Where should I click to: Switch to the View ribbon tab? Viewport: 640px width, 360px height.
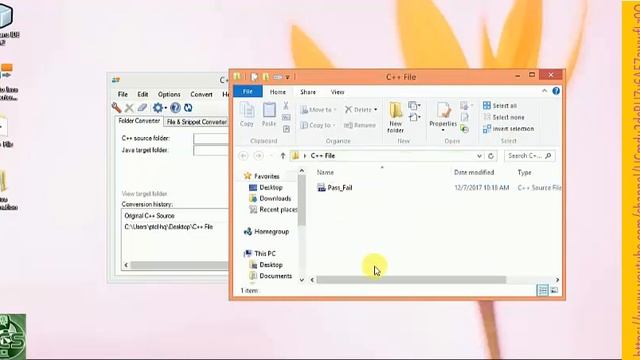click(x=338, y=92)
